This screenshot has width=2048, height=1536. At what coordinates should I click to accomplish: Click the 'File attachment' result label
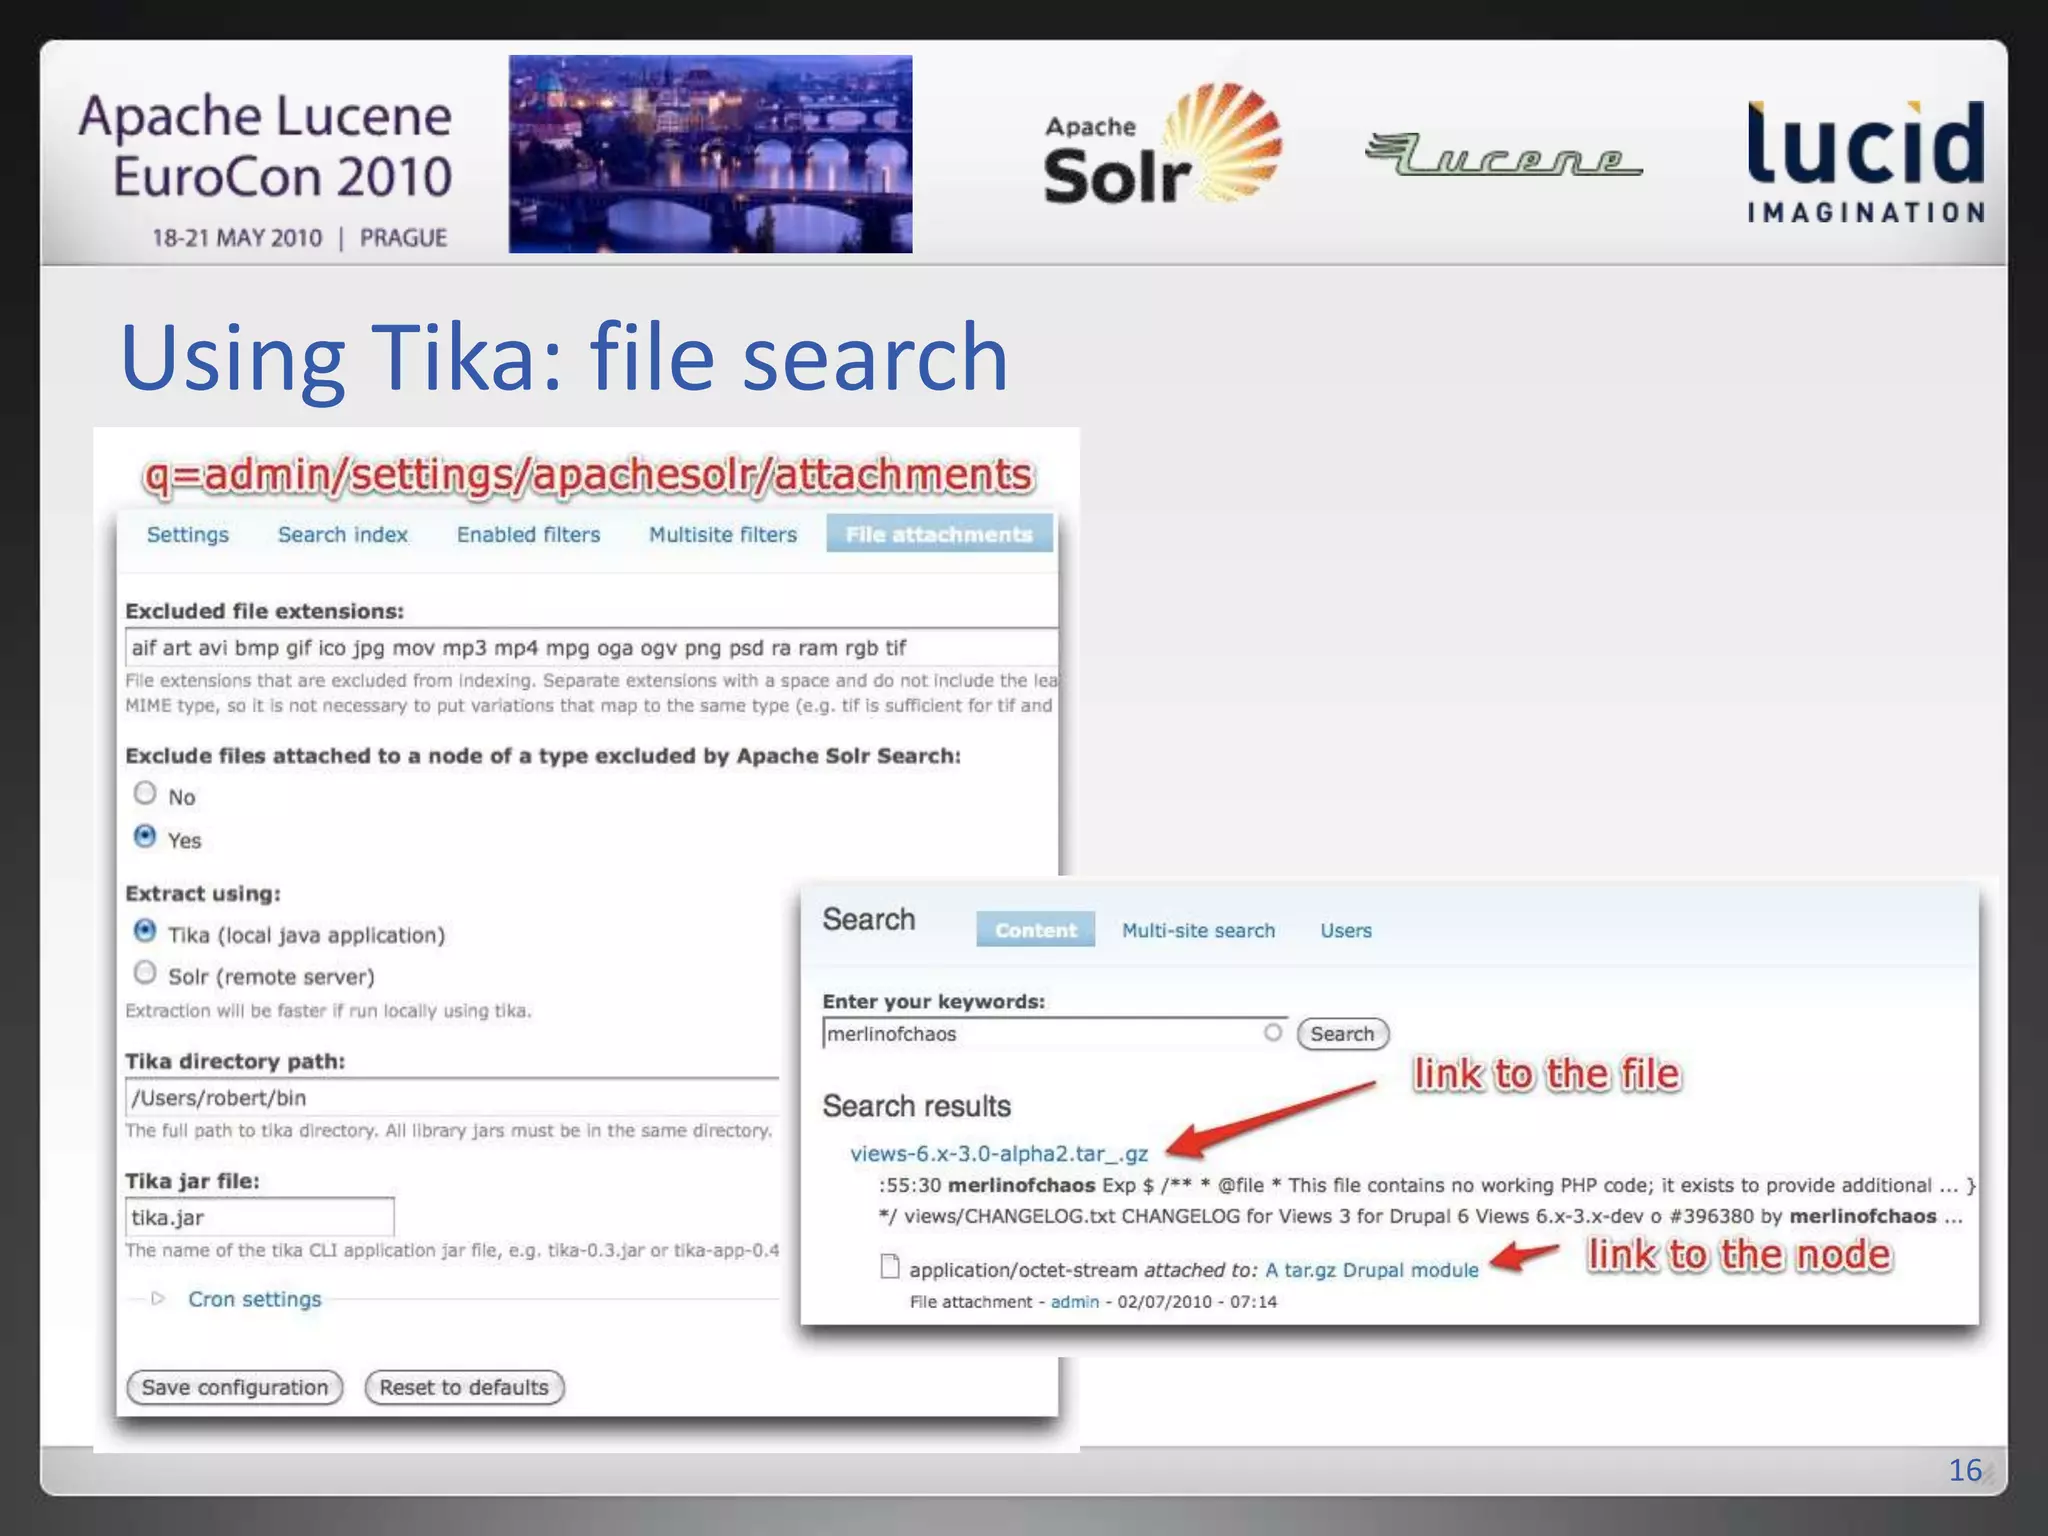click(x=970, y=1302)
